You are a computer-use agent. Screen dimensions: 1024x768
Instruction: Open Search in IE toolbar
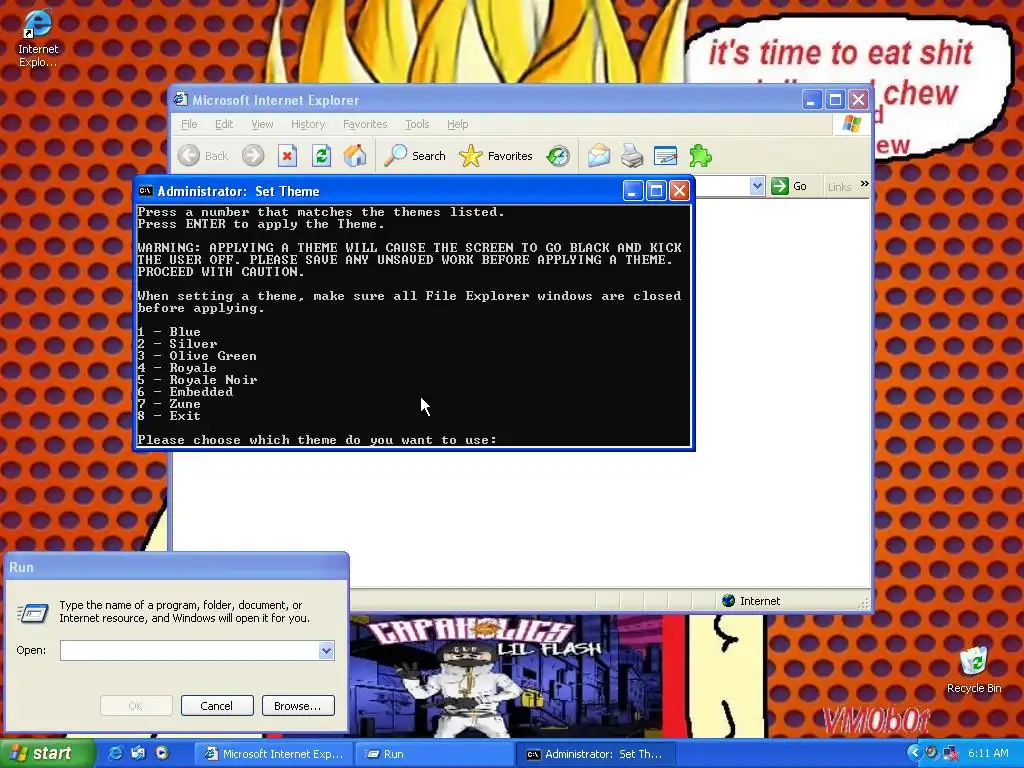pos(415,155)
